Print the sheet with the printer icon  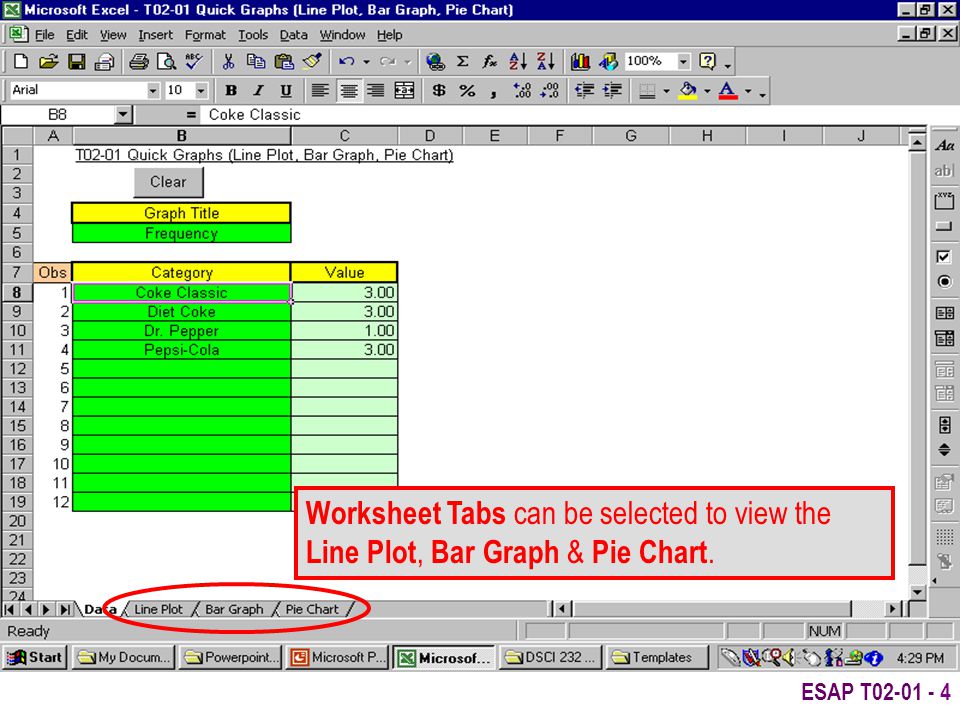click(x=139, y=61)
